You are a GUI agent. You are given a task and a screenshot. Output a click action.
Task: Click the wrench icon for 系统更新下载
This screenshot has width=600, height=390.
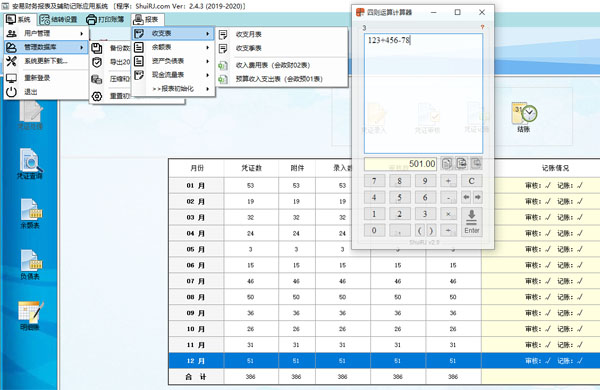pos(11,61)
